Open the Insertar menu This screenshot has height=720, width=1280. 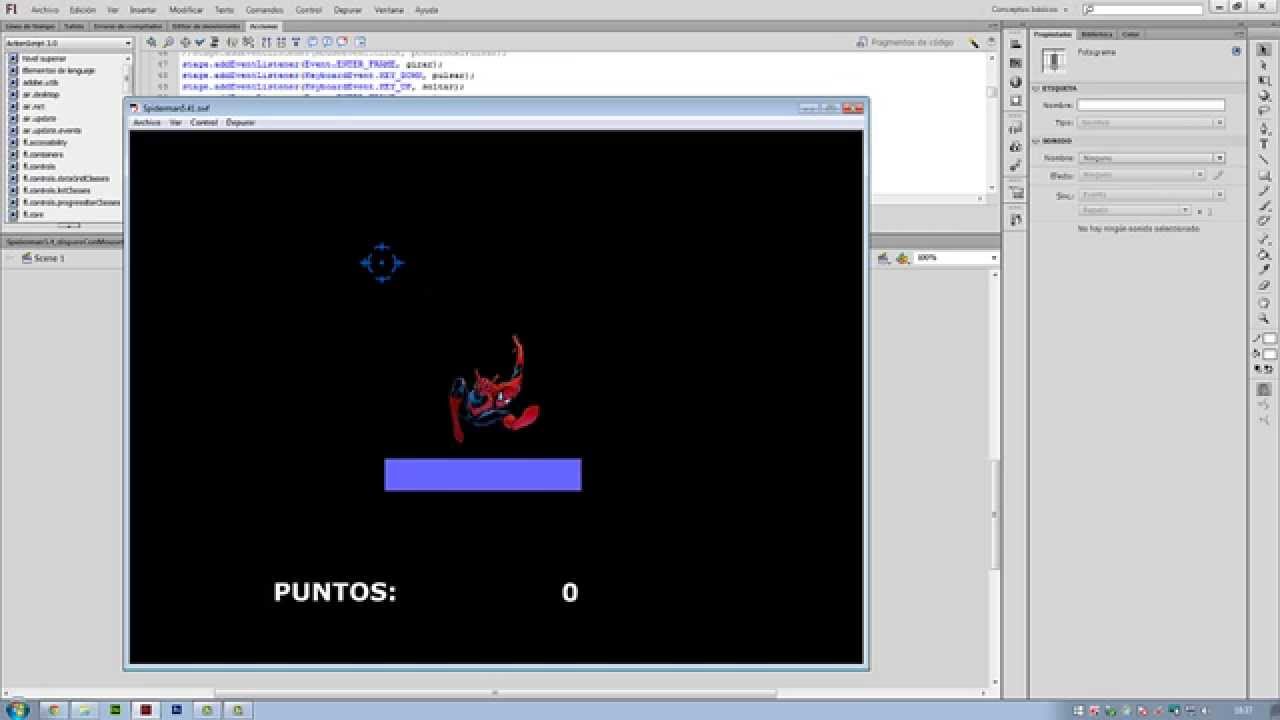pyautogui.click(x=143, y=9)
